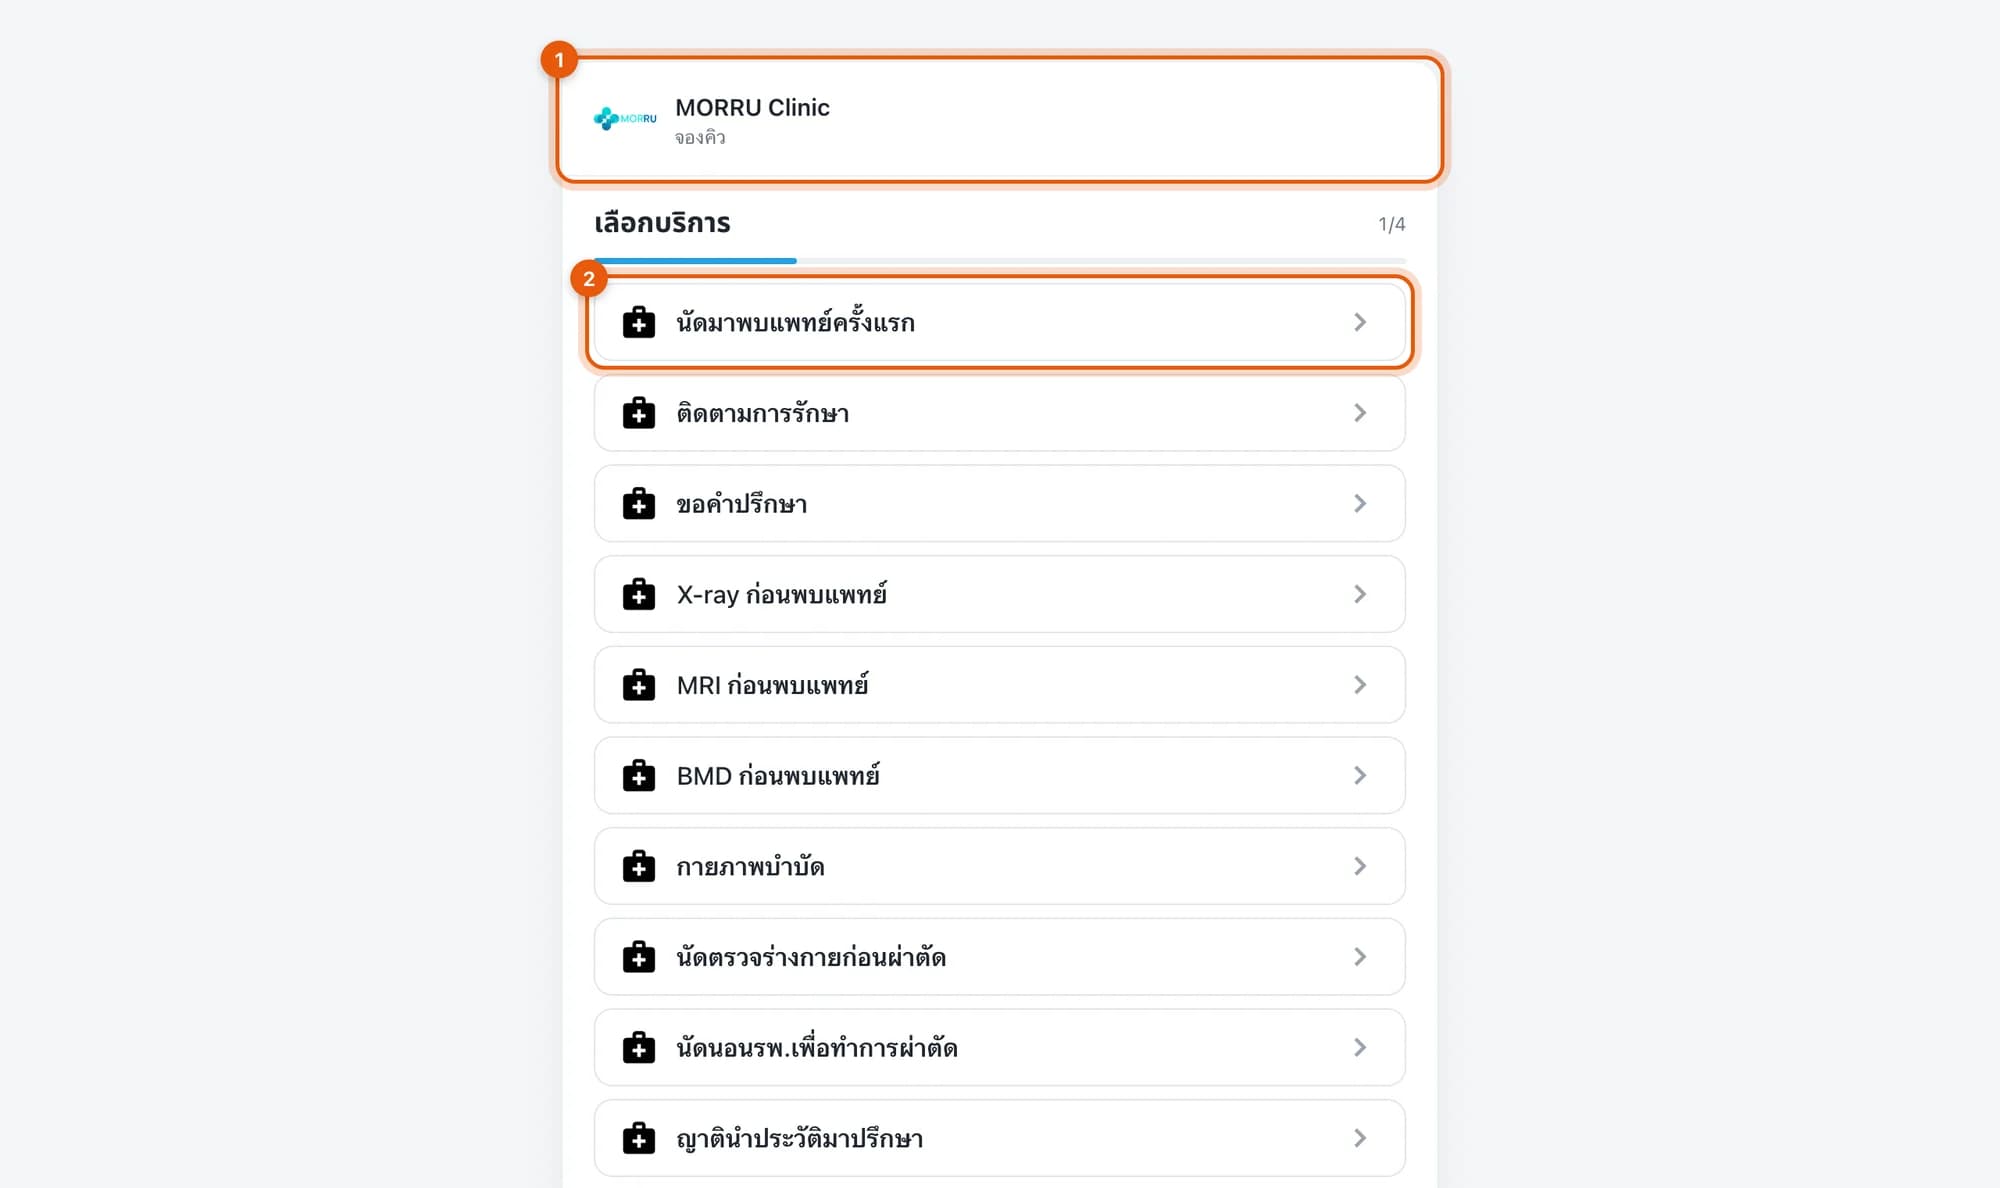Screen dimensions: 2000x1188
Task: Expand chevron for นัดตรวจร่างกายก่อนผ่าตัด
Action: [1360, 957]
